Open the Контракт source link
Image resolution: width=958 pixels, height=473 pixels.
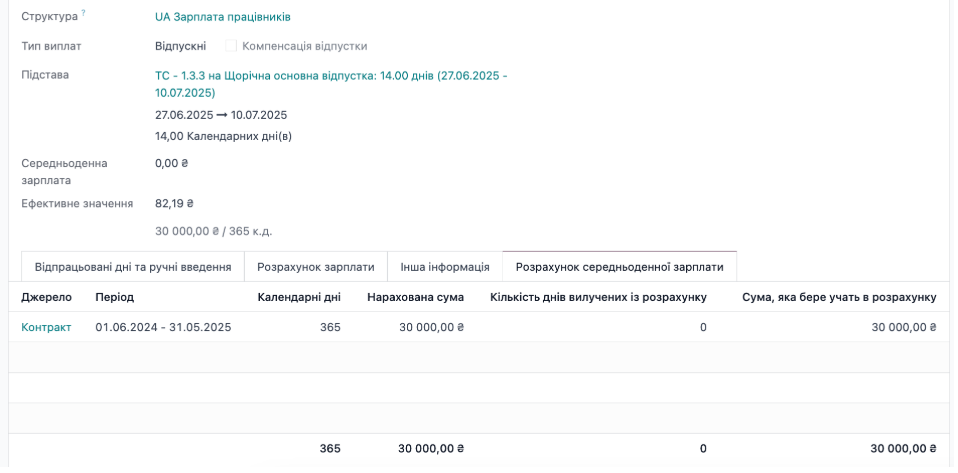[x=46, y=327]
